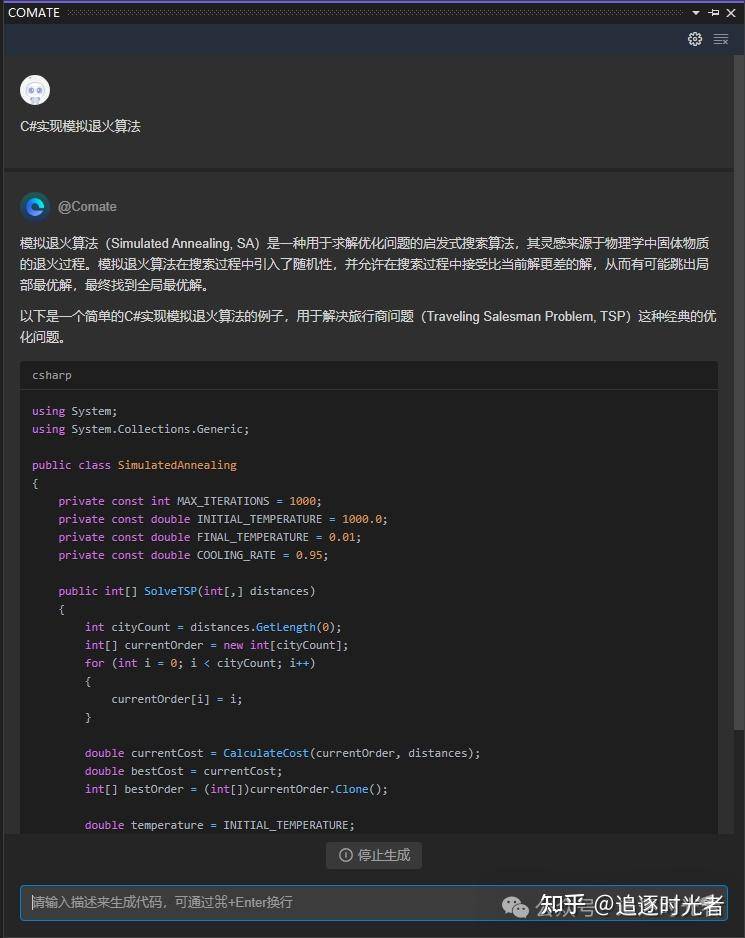Toggle the pin auto-hide icon
This screenshot has height=938, width=745.
click(x=713, y=13)
